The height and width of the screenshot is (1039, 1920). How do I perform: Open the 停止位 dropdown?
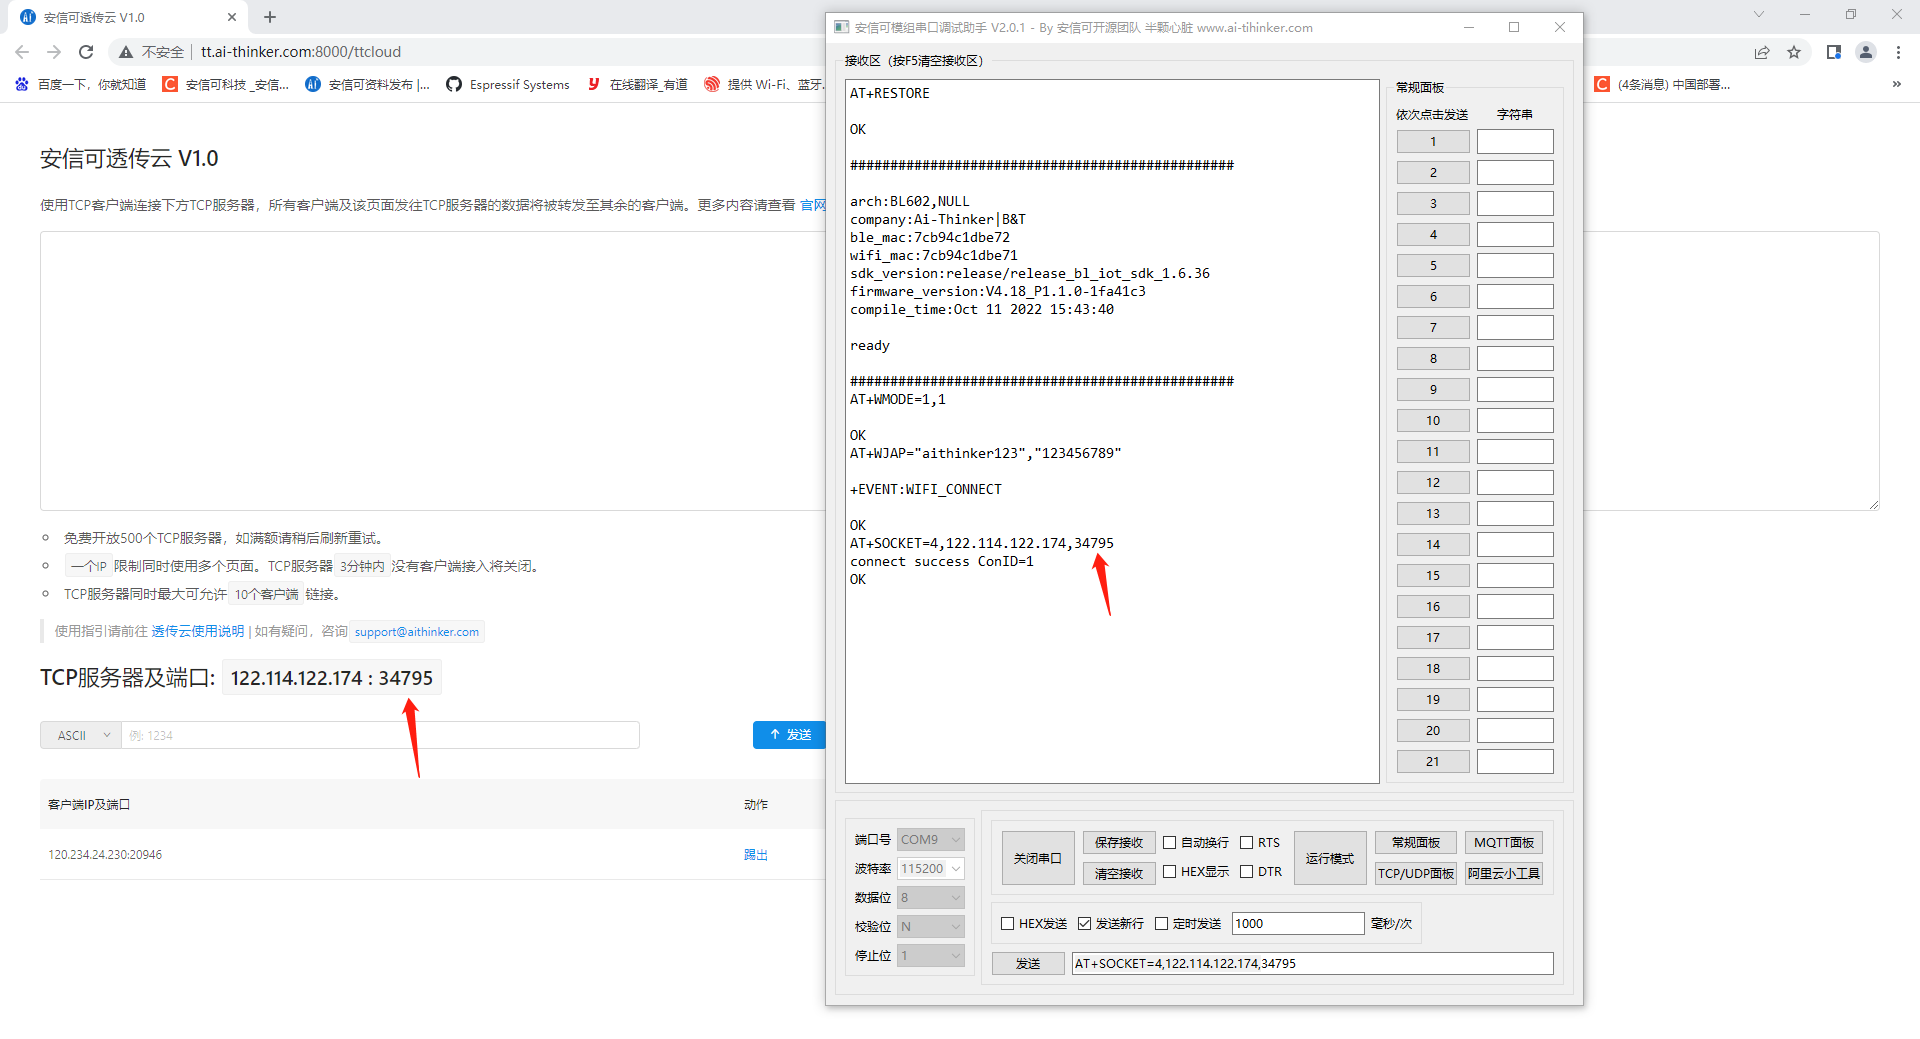(930, 956)
